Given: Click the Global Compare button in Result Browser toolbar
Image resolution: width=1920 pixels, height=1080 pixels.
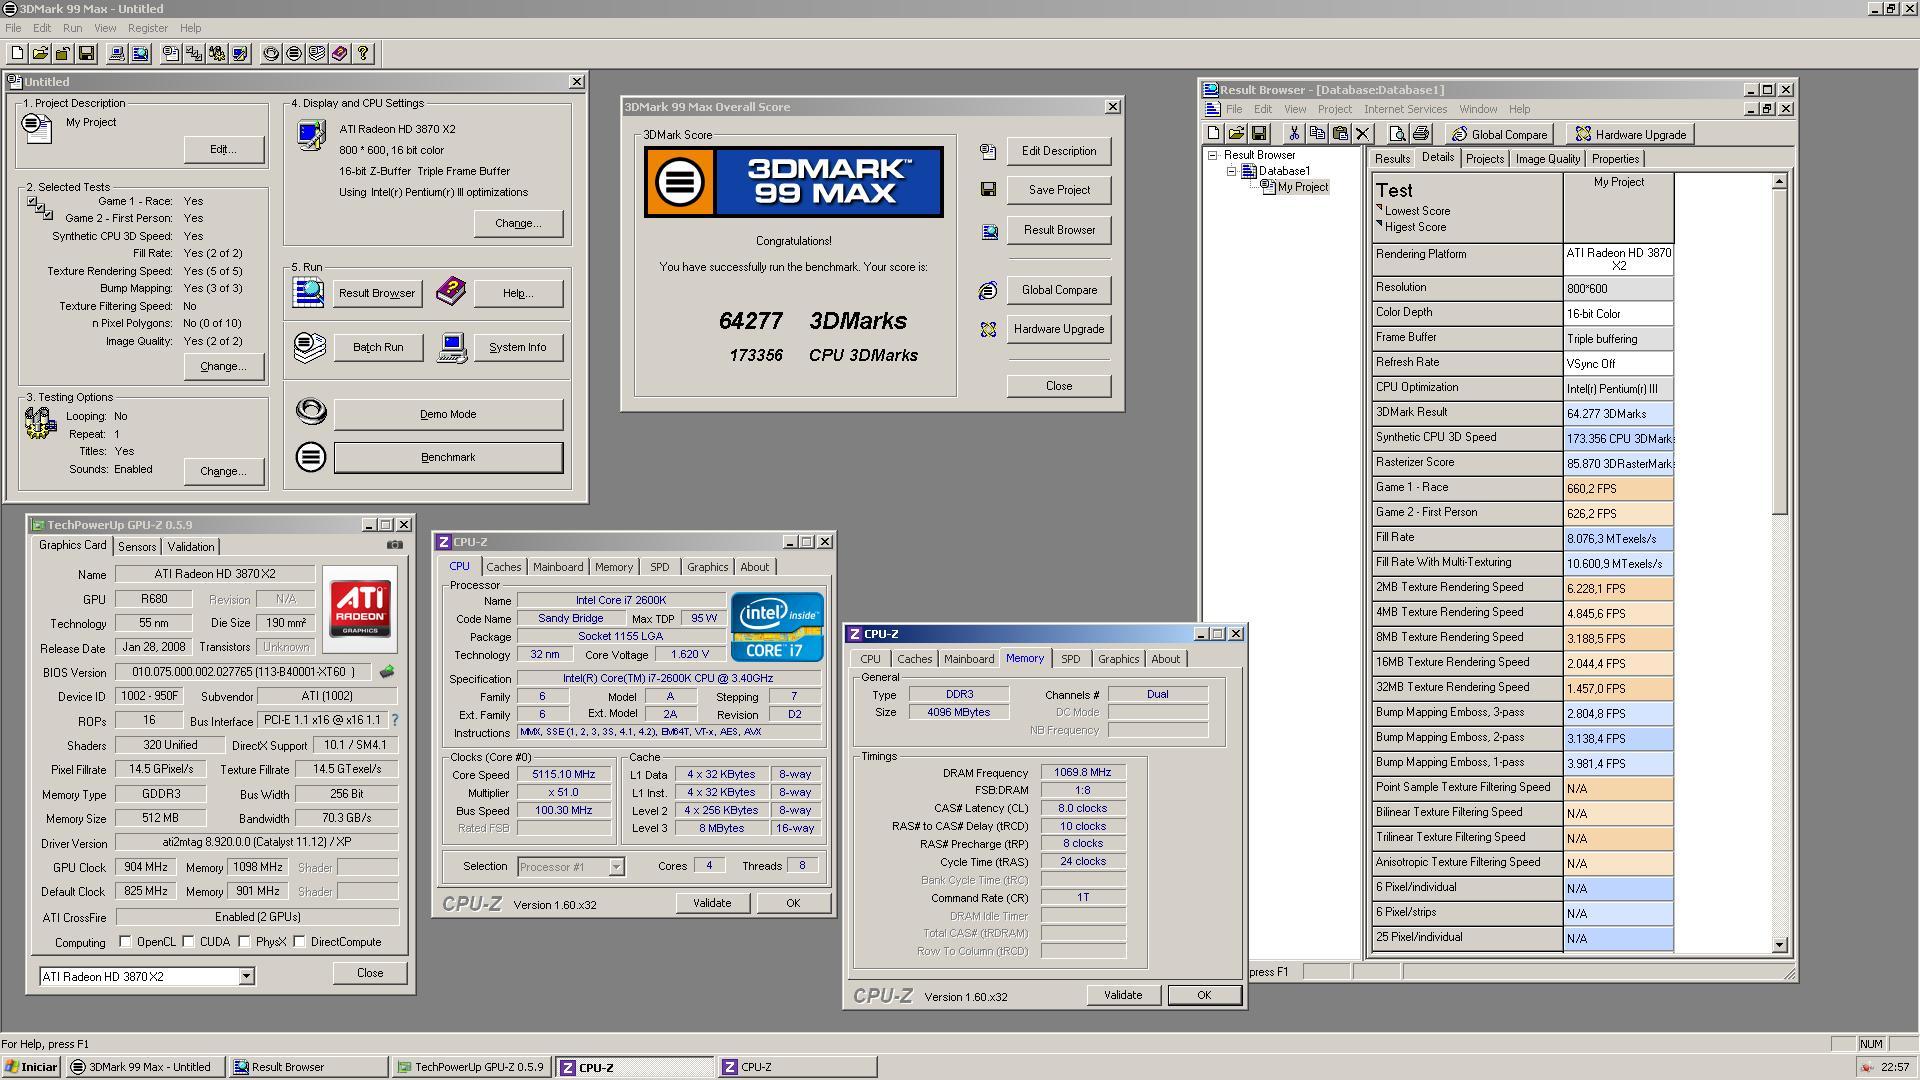Looking at the screenshot, I should click(1499, 135).
